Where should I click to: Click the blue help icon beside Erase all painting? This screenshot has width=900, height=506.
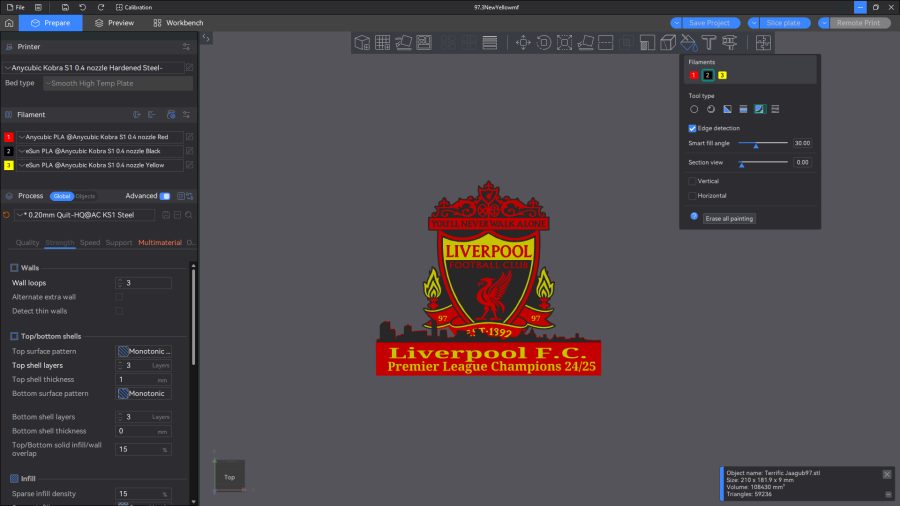pos(694,217)
